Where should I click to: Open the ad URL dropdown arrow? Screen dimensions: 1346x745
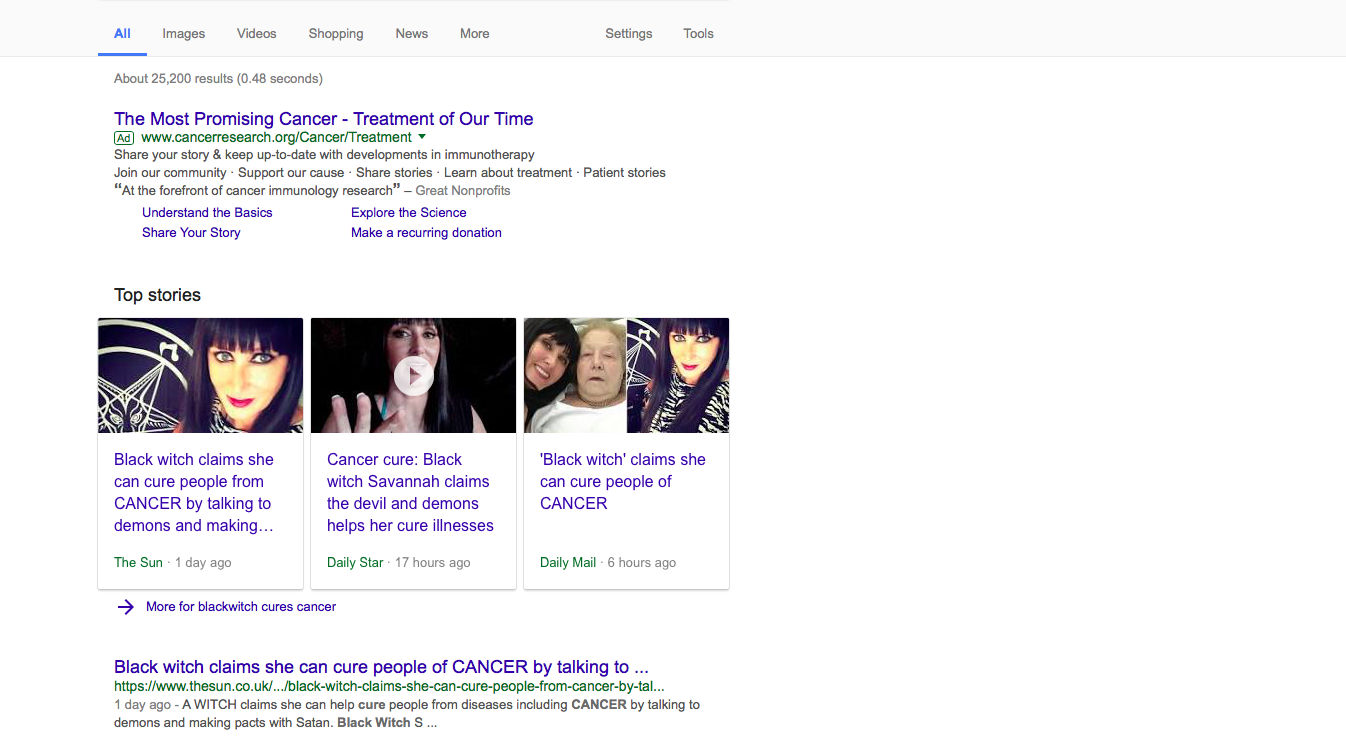422,137
